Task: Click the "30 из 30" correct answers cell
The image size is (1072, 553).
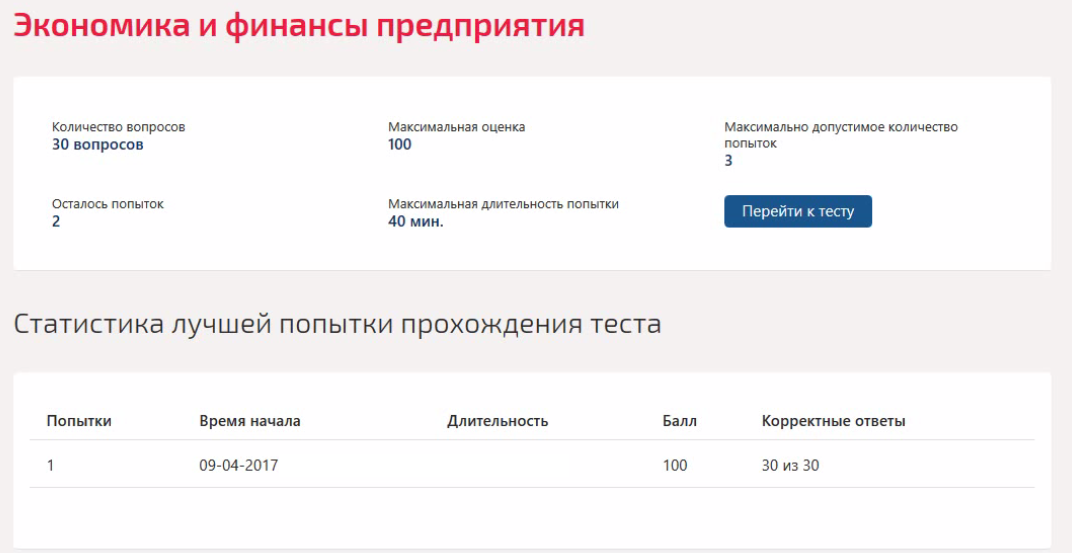Action: click(x=790, y=465)
